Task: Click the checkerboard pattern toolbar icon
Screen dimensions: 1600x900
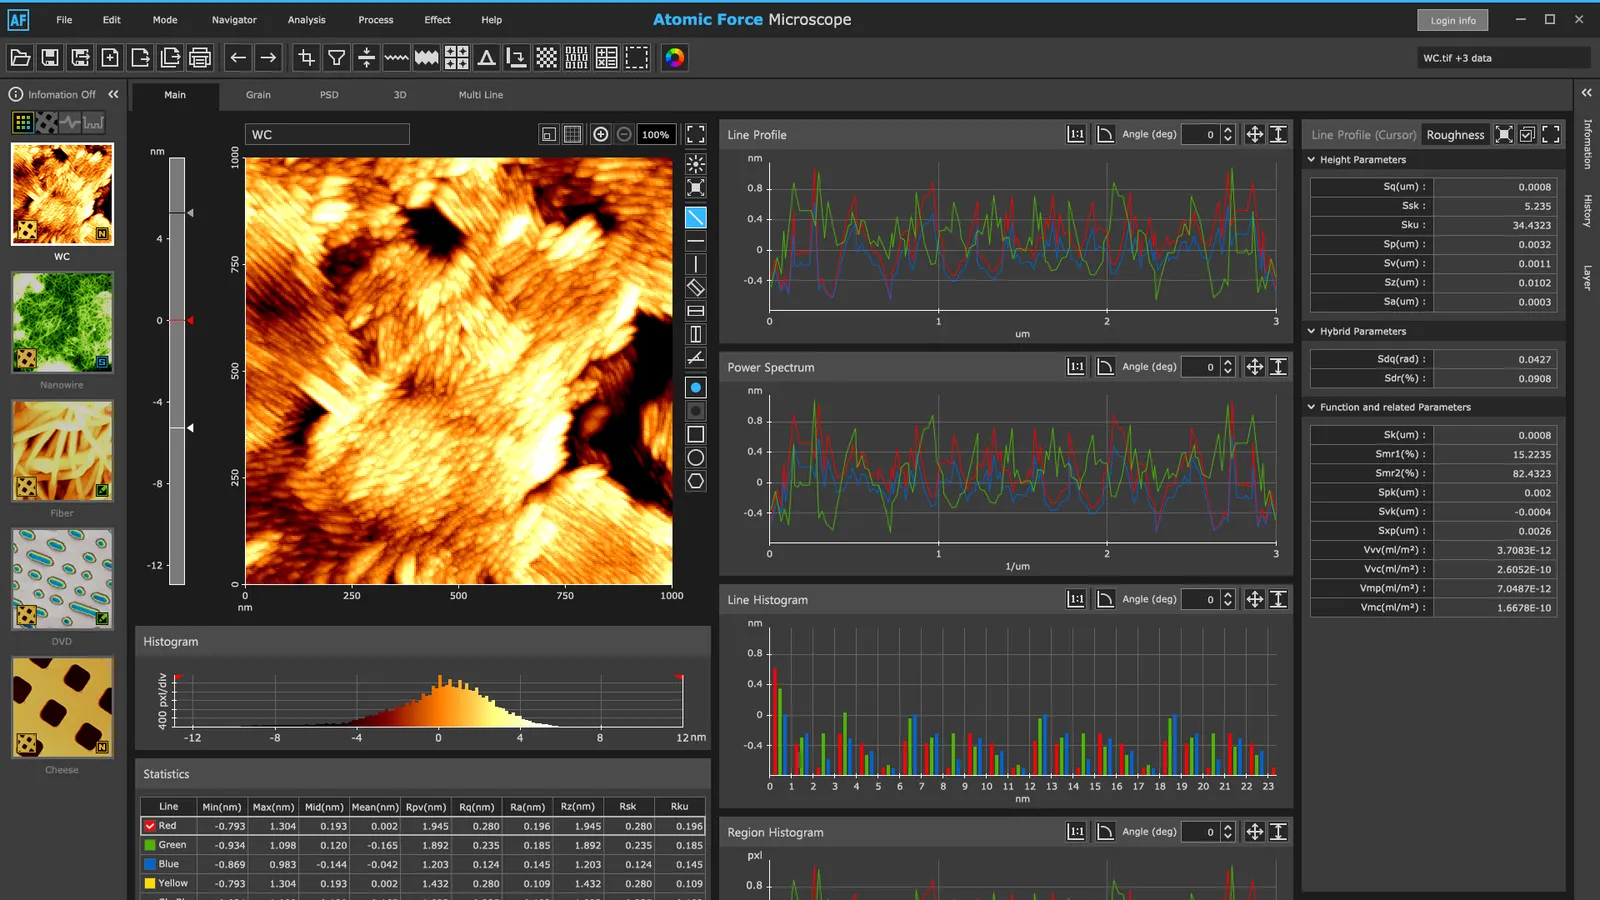Action: 547,58
